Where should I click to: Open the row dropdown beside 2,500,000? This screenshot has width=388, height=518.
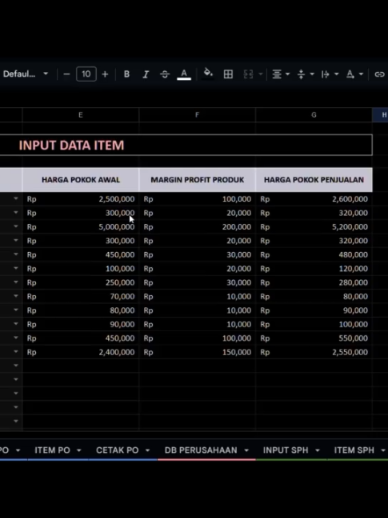tap(16, 199)
